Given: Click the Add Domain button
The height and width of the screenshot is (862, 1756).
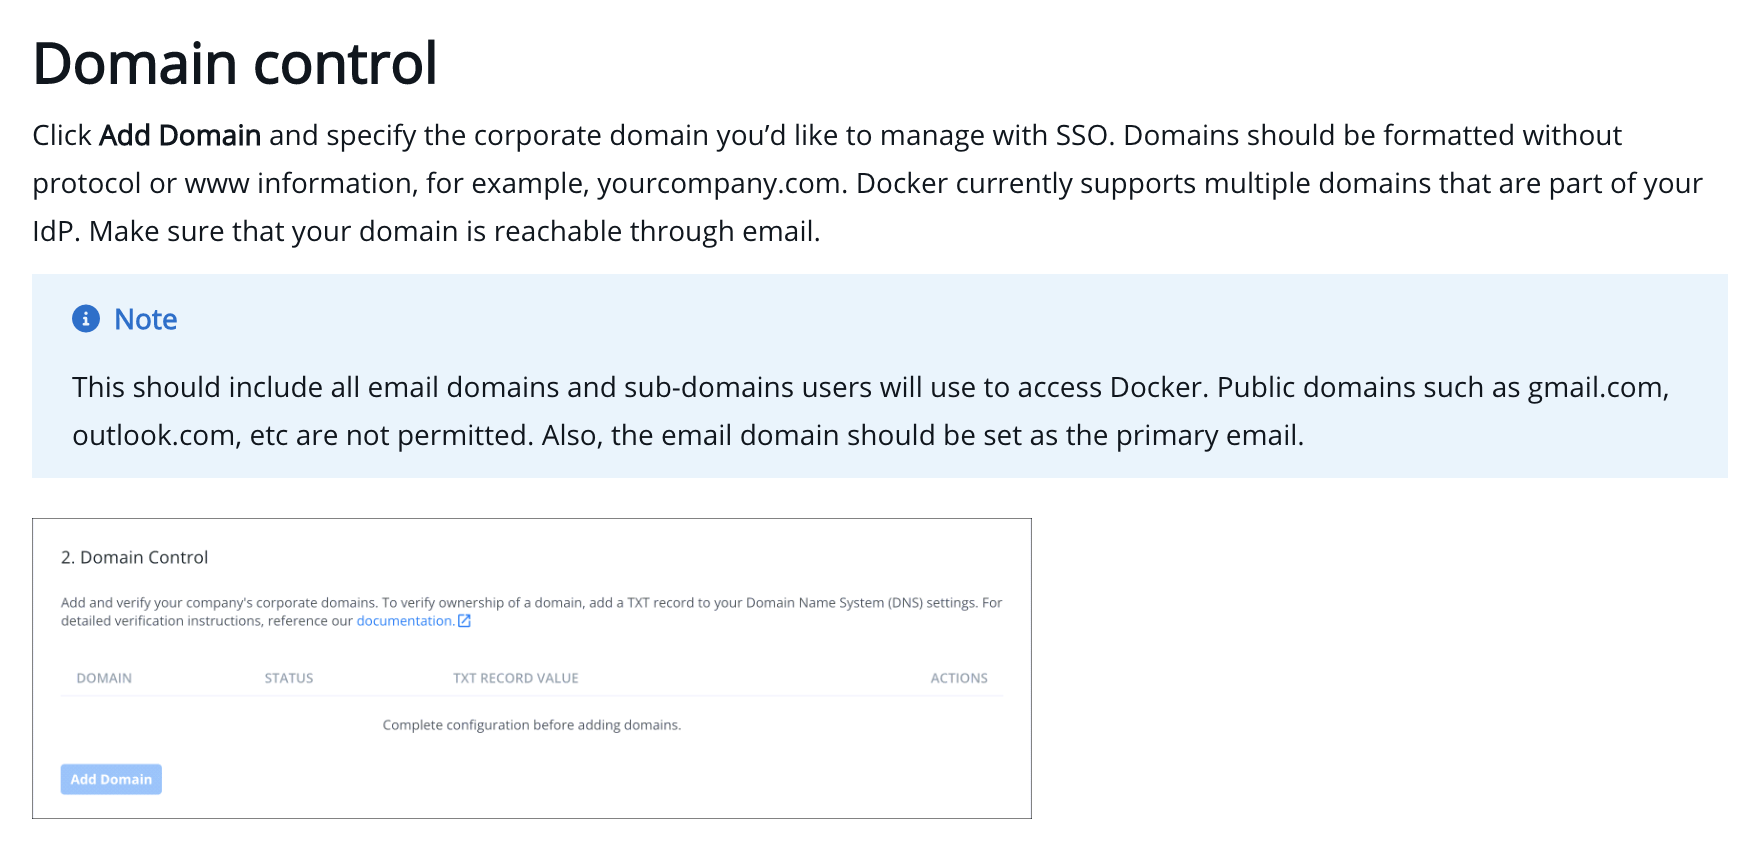Looking at the screenshot, I should (111, 779).
